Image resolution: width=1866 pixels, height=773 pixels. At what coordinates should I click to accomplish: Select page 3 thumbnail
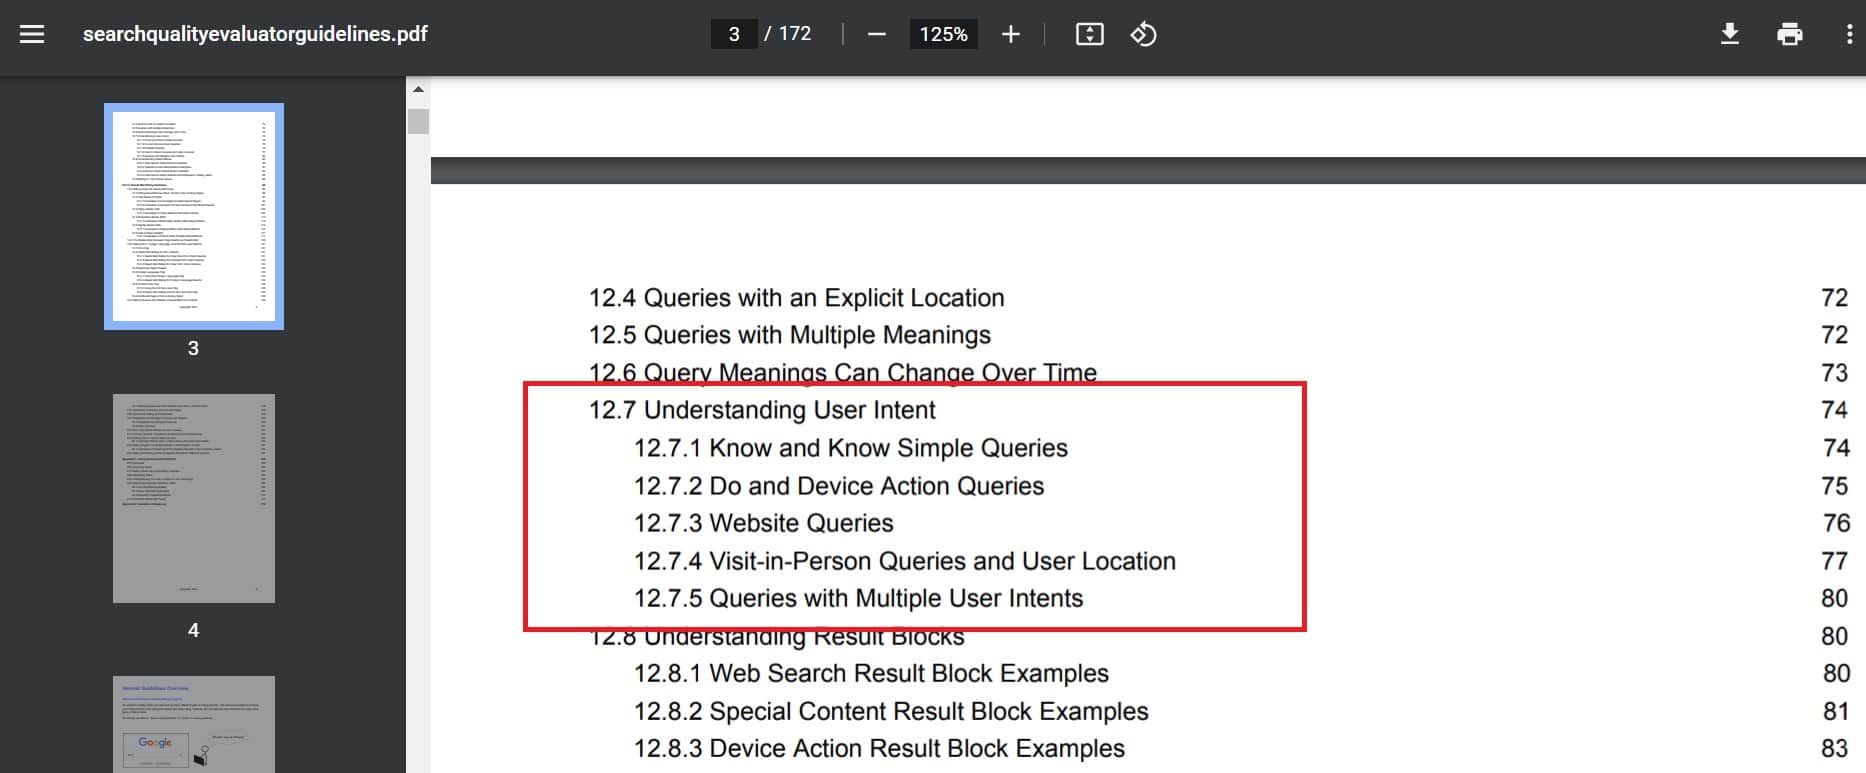194,216
